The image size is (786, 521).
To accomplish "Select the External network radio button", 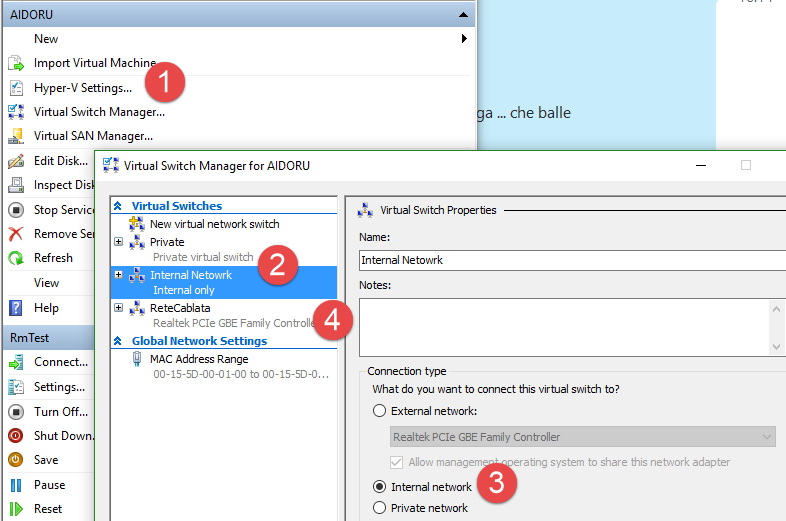I will click(x=379, y=411).
